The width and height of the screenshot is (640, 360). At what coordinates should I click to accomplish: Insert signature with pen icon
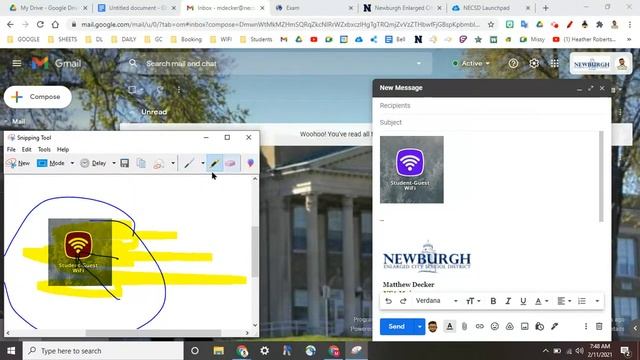click(x=555, y=327)
